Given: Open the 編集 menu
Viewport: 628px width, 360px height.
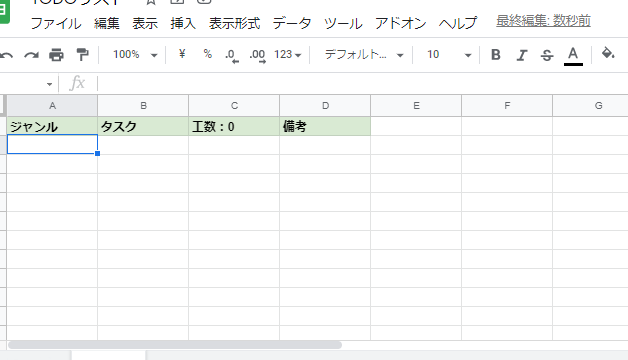Looking at the screenshot, I should coord(107,23).
